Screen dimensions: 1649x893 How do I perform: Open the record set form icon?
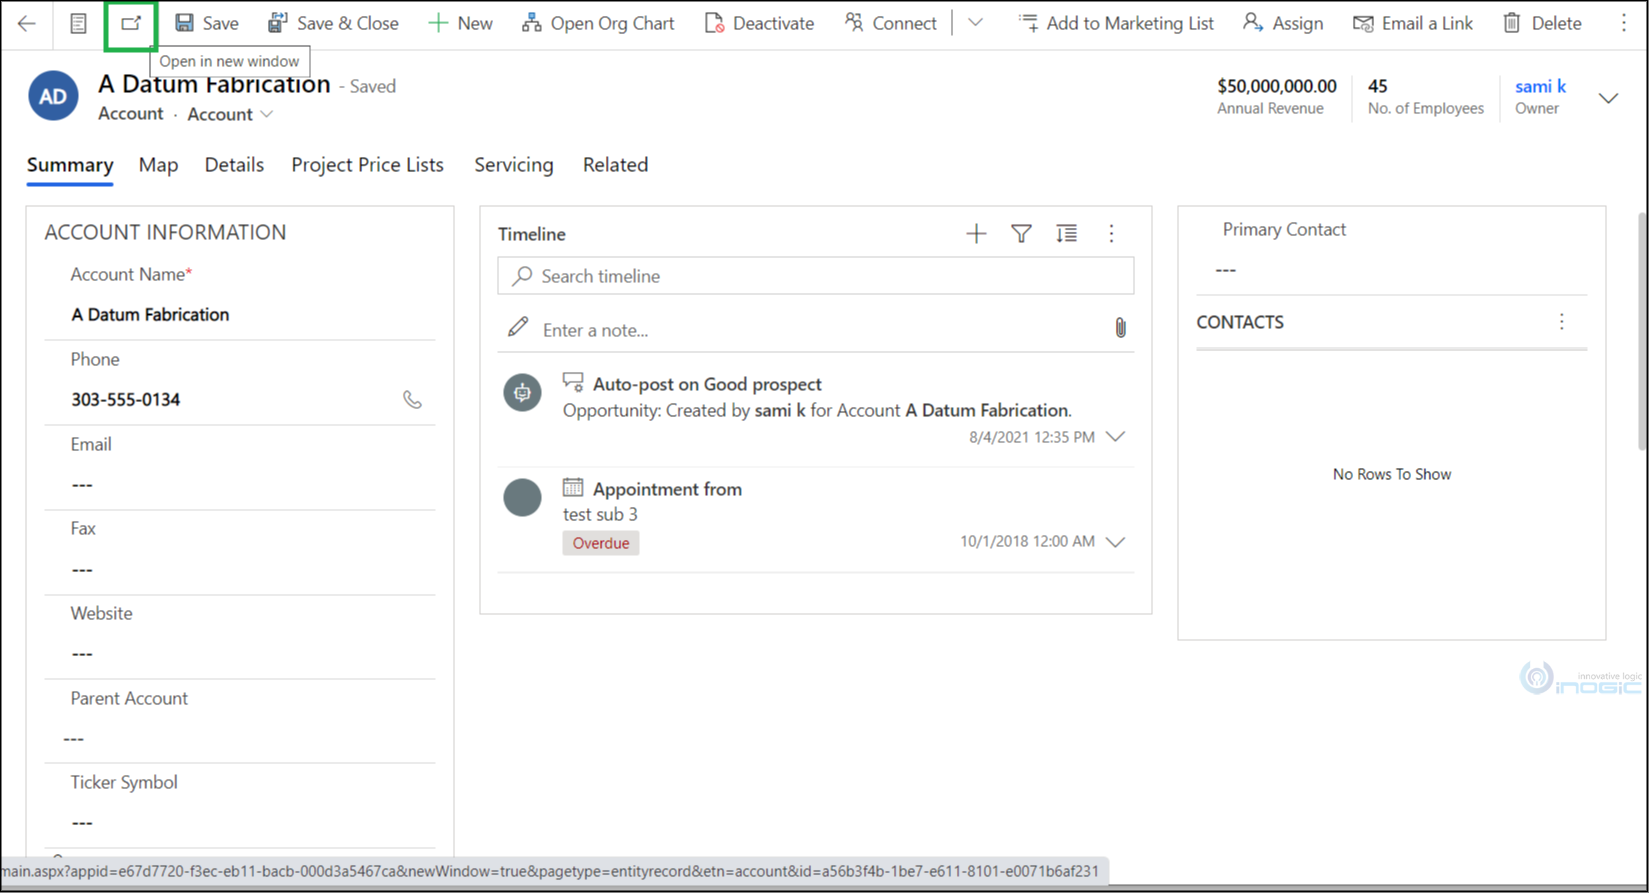78,23
